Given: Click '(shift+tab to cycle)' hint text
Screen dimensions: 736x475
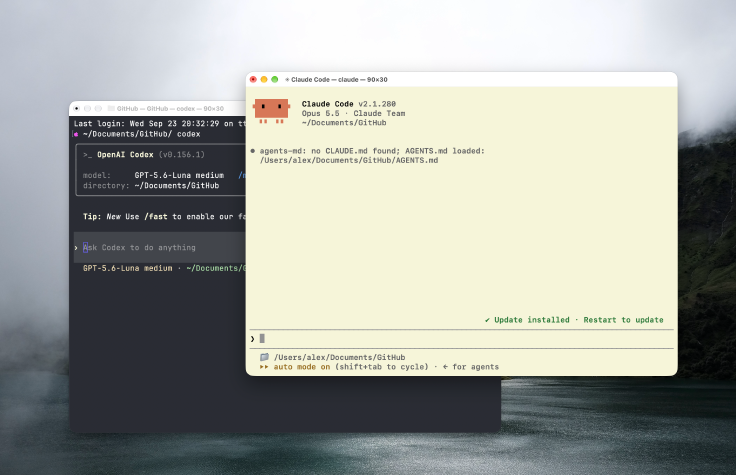Looking at the screenshot, I should click(x=382, y=367).
